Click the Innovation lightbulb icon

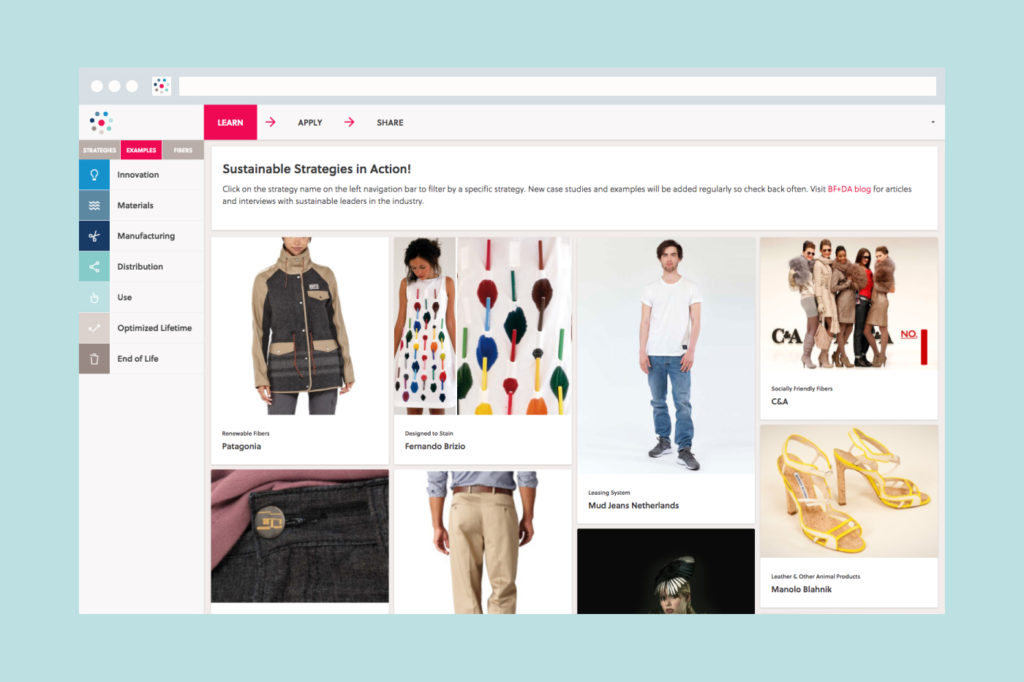(x=94, y=174)
